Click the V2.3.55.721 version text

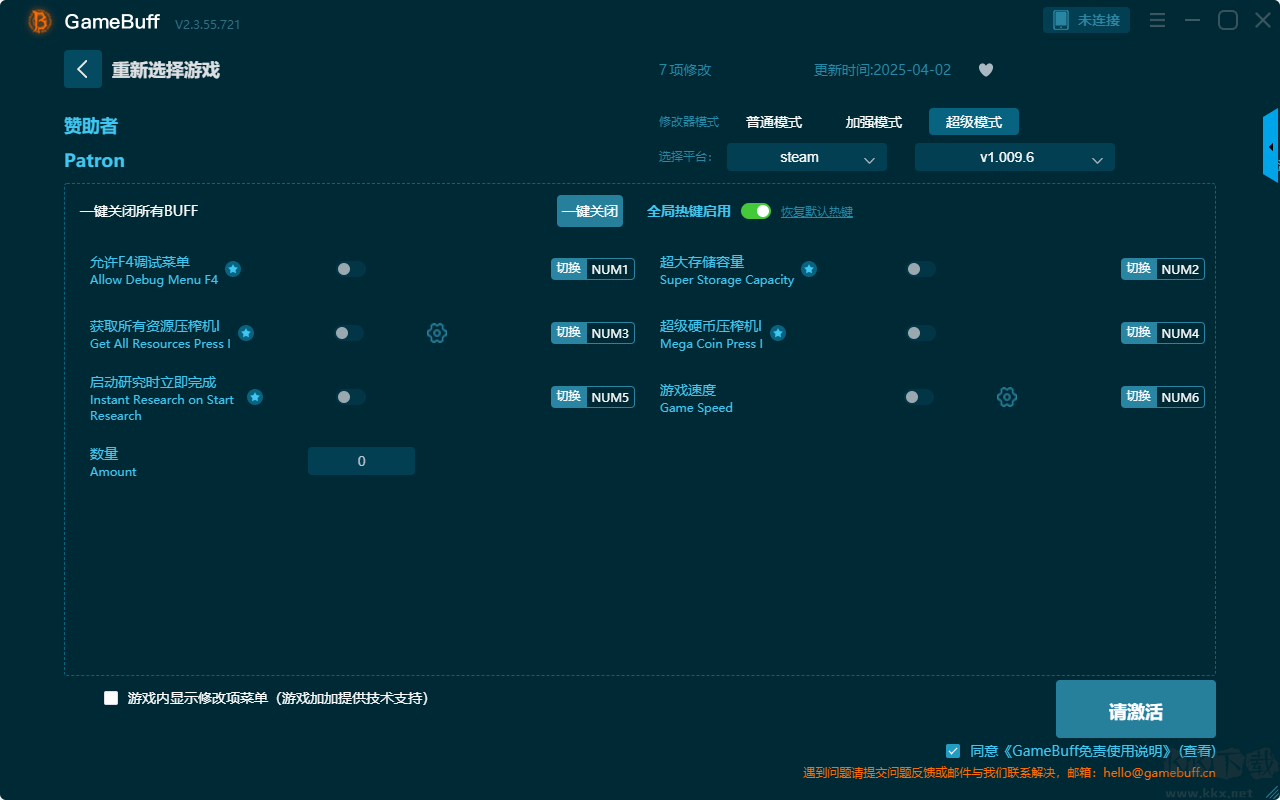[x=207, y=24]
